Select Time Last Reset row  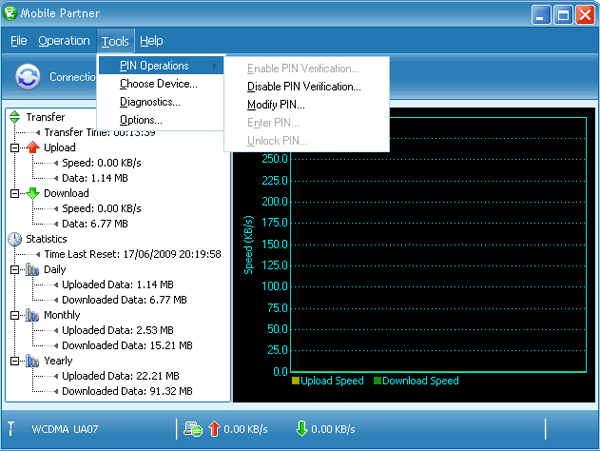click(133, 254)
